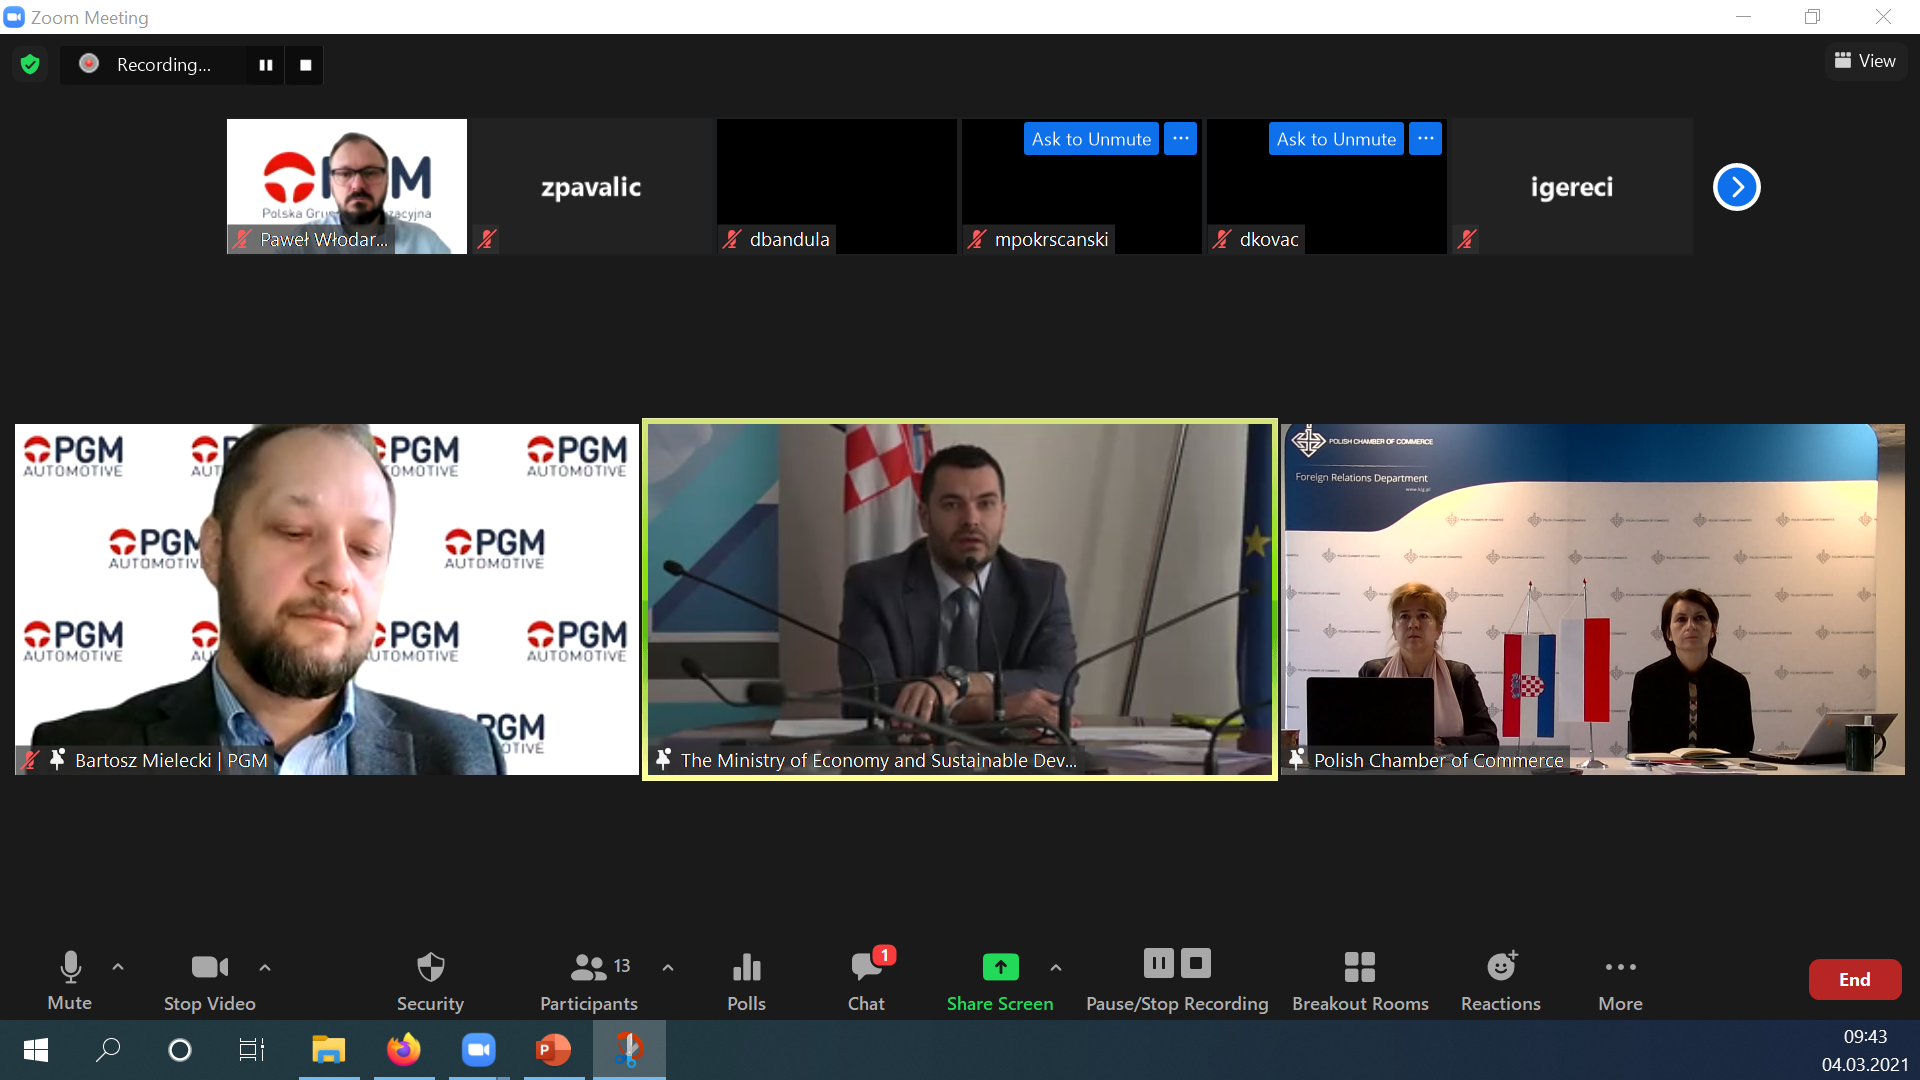Open the View menu
Image resolution: width=1920 pixels, height=1080 pixels.
[1865, 61]
